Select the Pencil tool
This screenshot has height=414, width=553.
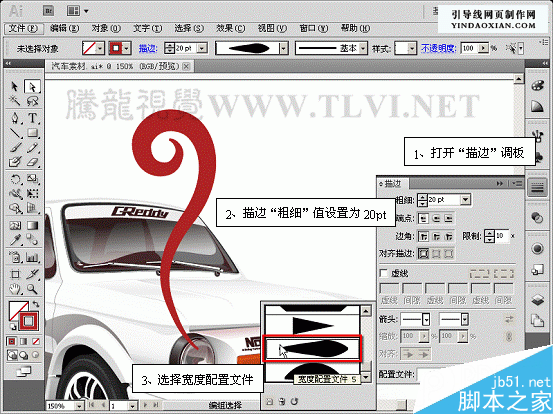coord(32,148)
